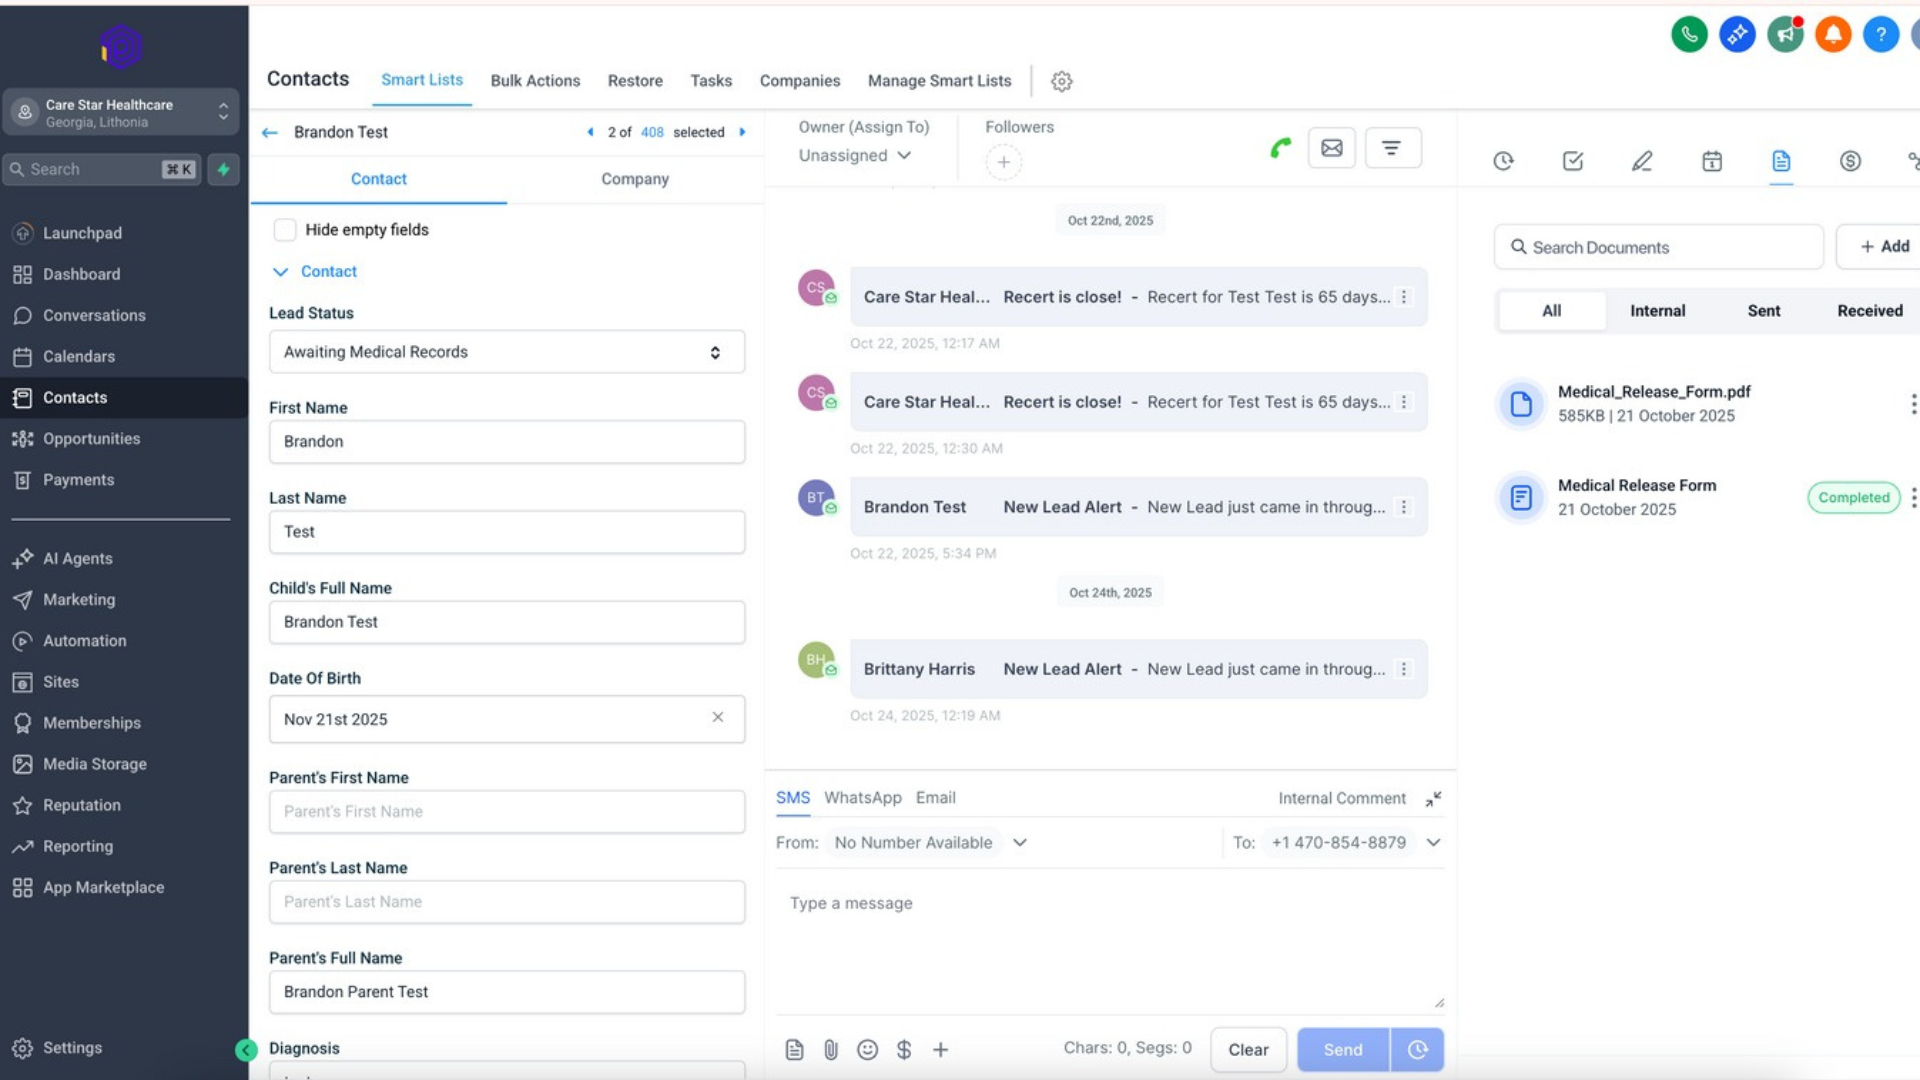Open the Appointments calendar icon on right panel
The image size is (1920, 1080).
tap(1711, 160)
